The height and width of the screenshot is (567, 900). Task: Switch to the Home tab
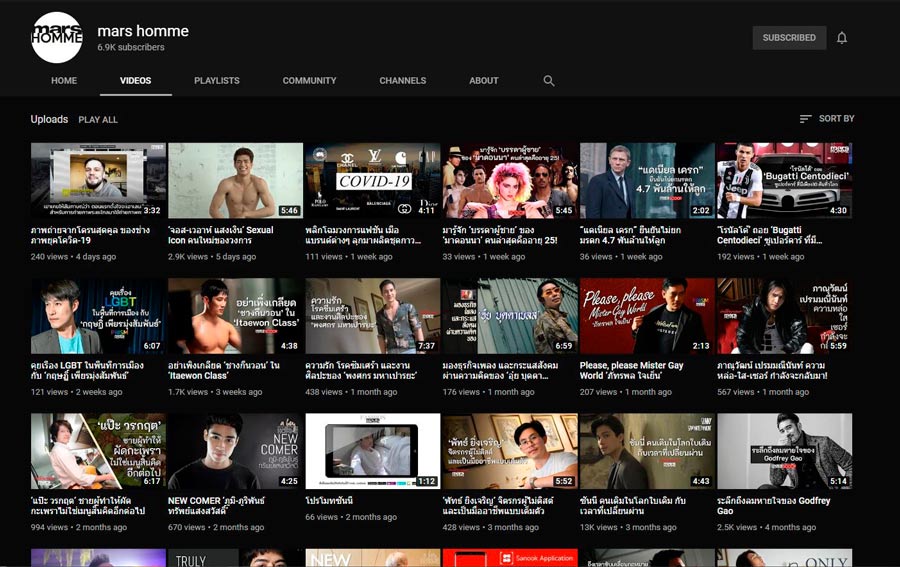click(x=64, y=81)
